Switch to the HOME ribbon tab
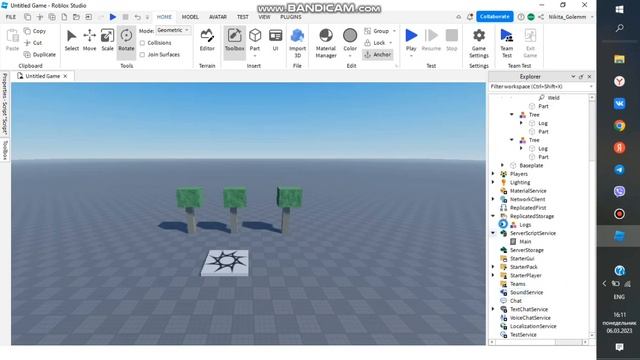Image resolution: width=640 pixels, height=360 pixels. [x=164, y=17]
